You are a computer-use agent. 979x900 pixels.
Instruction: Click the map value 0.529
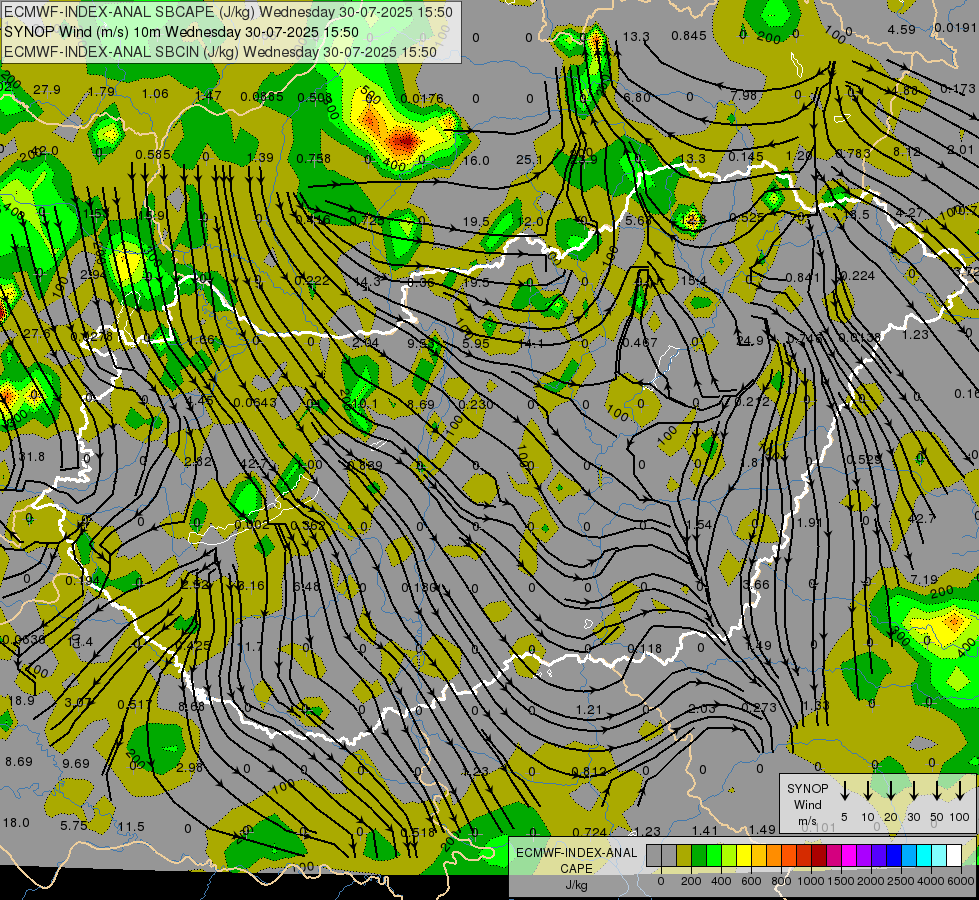pos(864,459)
